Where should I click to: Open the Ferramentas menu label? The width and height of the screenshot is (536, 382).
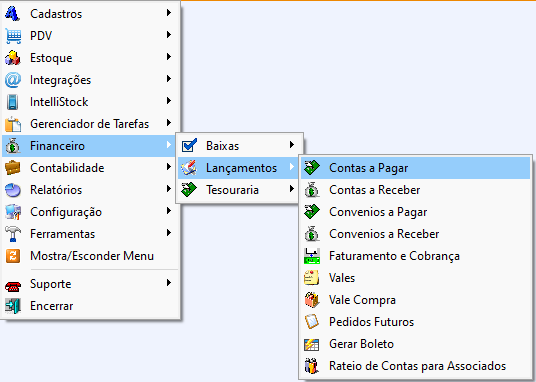(x=63, y=234)
